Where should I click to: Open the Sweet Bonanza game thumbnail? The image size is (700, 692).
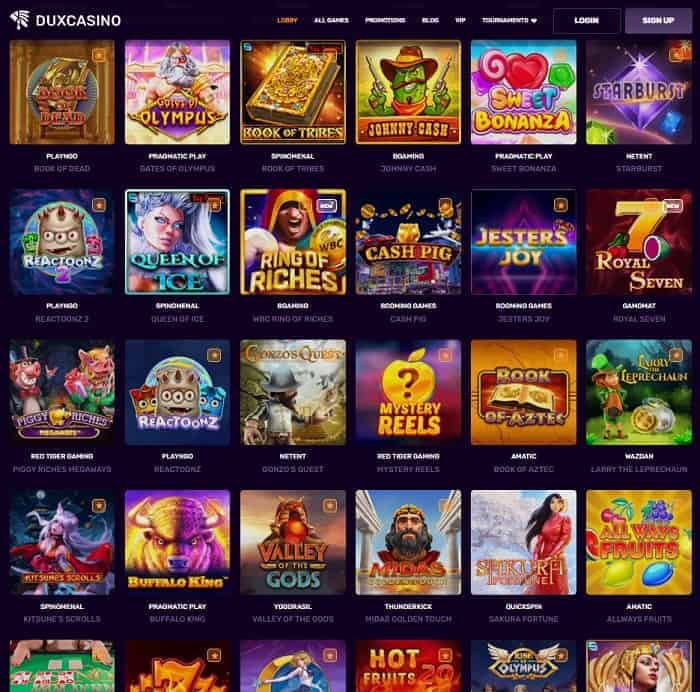pyautogui.click(x=524, y=92)
